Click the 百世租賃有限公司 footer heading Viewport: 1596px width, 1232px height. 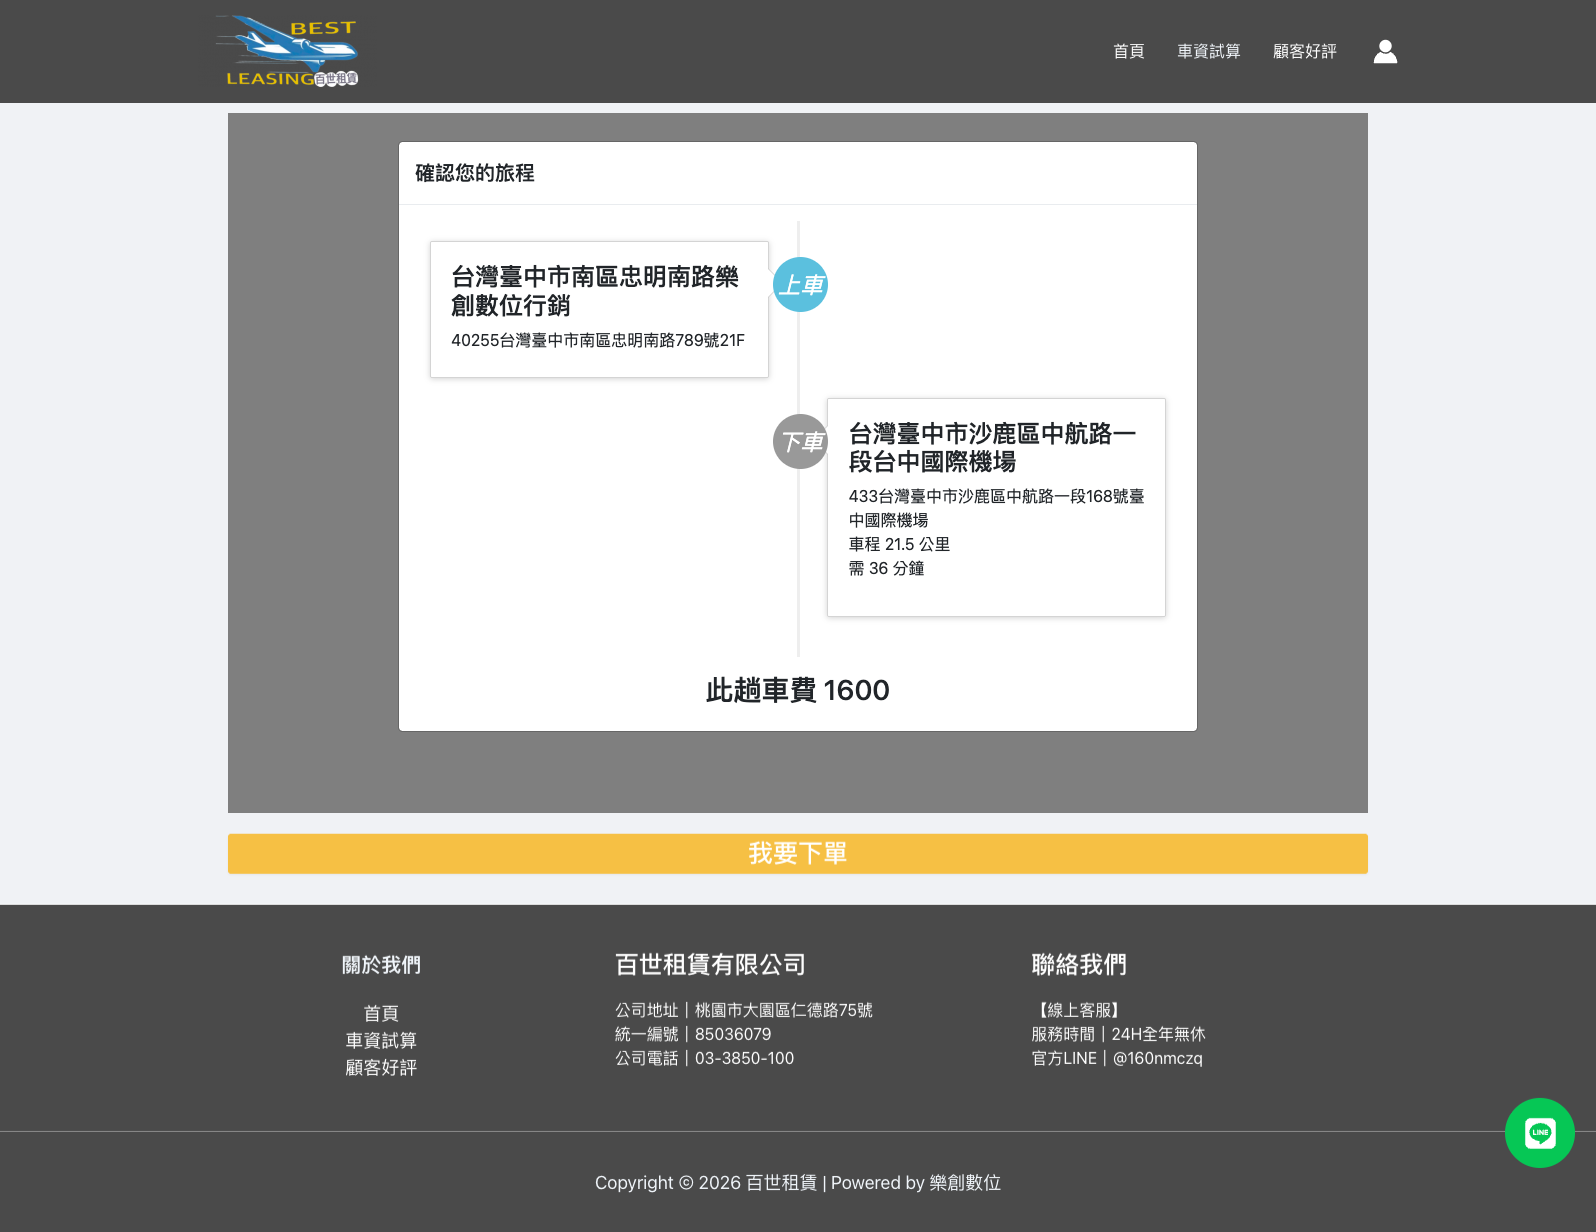[x=710, y=964]
